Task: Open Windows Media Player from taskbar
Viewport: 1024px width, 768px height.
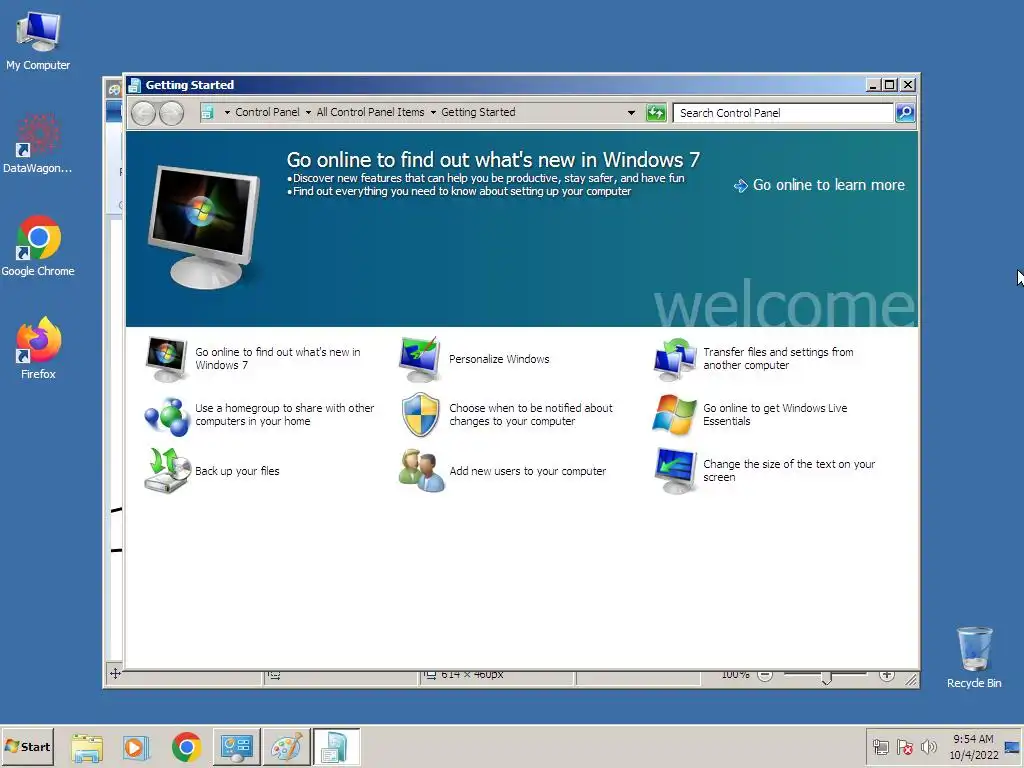Action: (x=136, y=747)
